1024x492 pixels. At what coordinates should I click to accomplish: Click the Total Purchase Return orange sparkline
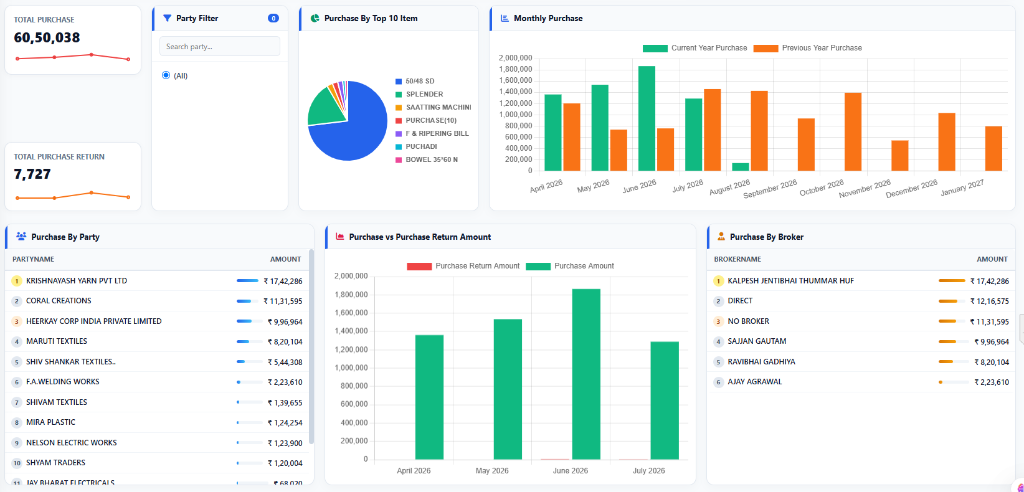coord(73,195)
